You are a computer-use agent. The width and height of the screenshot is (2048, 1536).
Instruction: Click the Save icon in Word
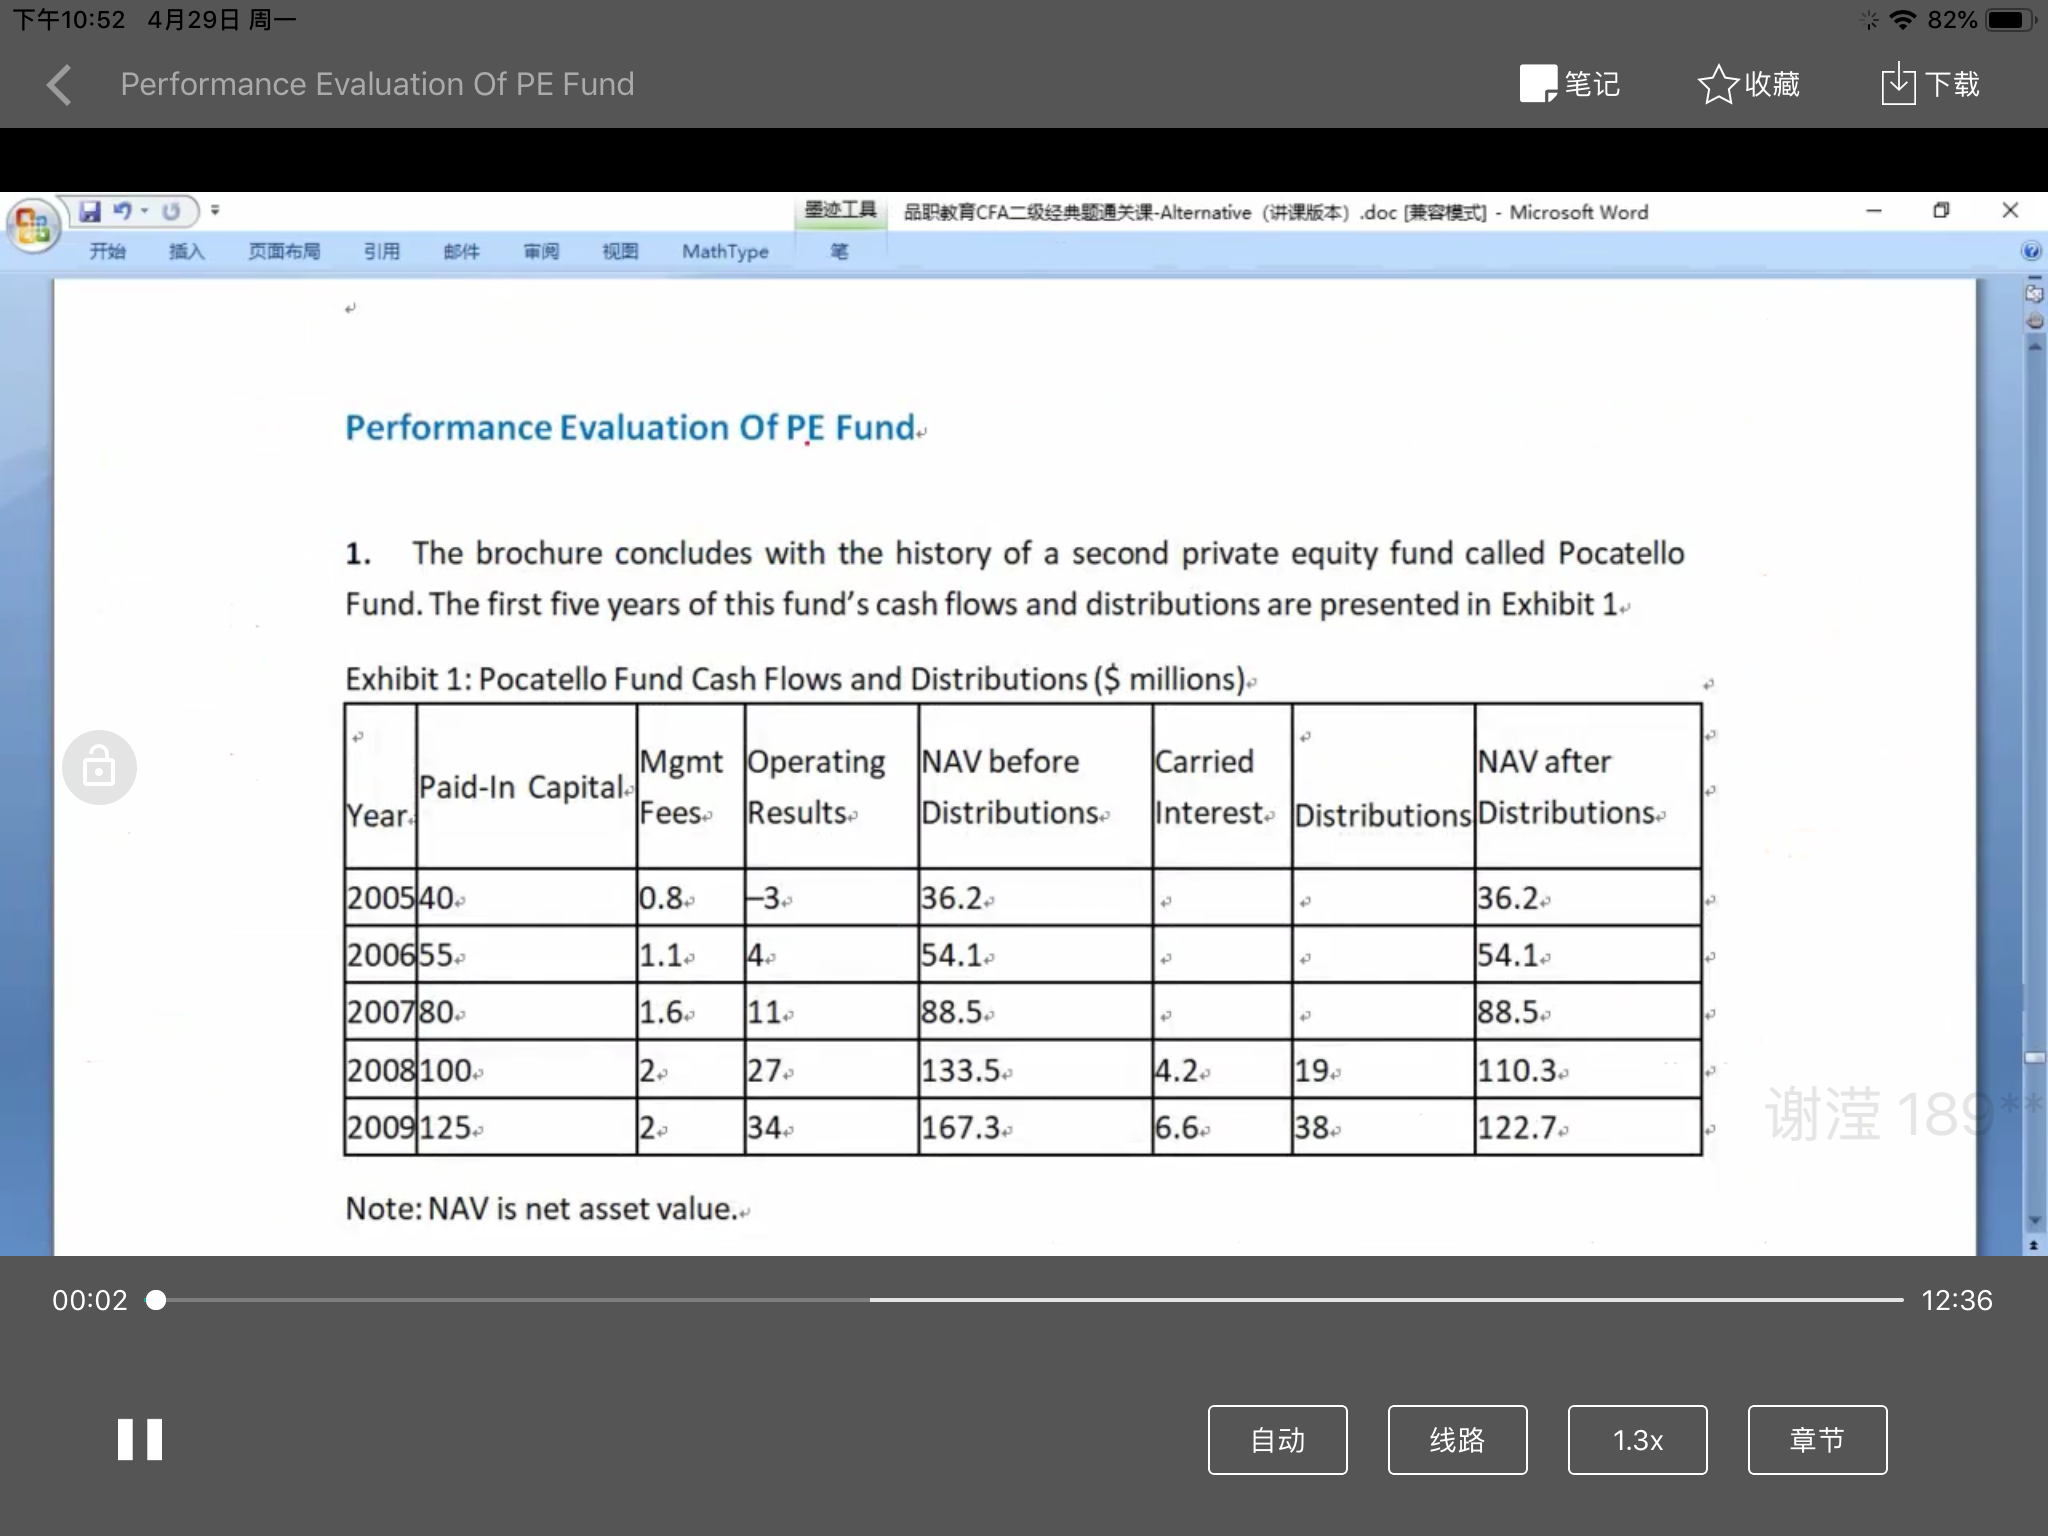pyautogui.click(x=90, y=211)
